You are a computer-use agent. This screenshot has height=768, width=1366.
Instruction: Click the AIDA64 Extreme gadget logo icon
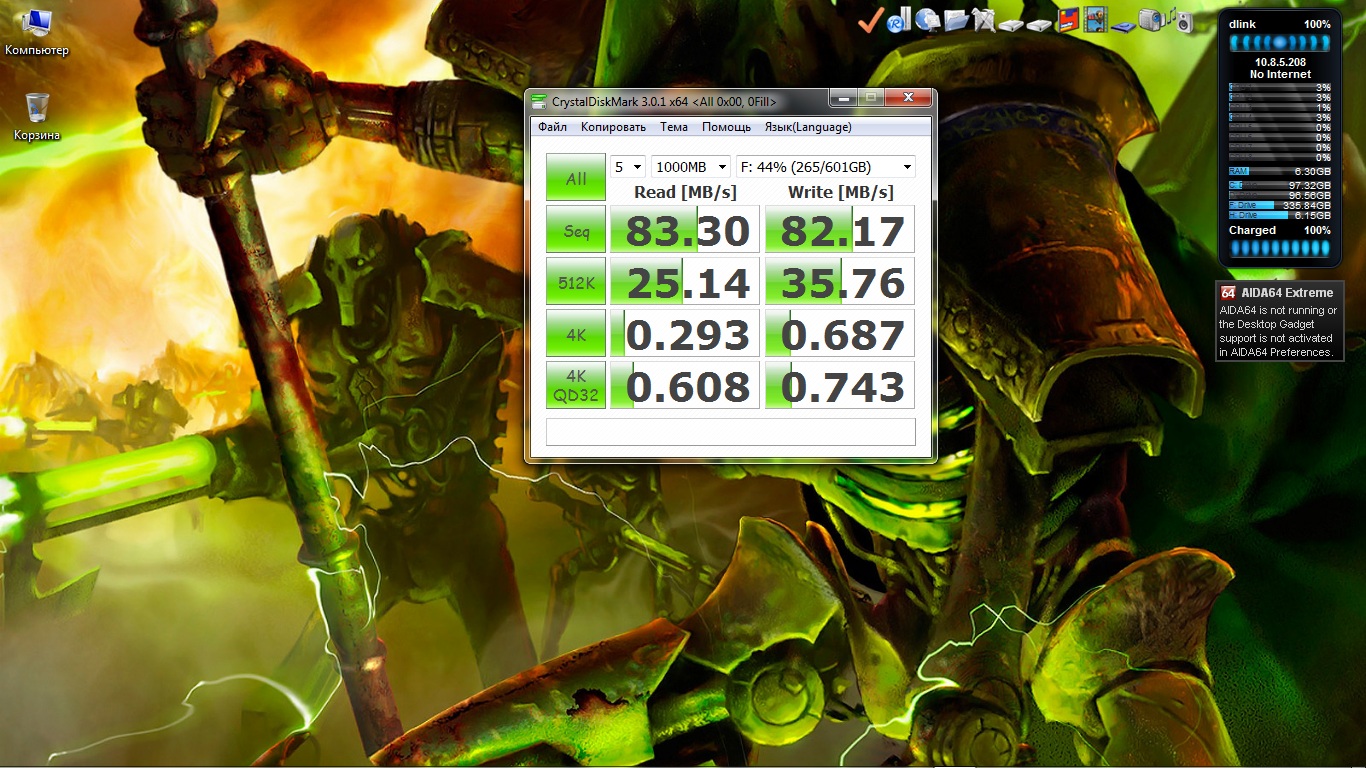(1227, 292)
